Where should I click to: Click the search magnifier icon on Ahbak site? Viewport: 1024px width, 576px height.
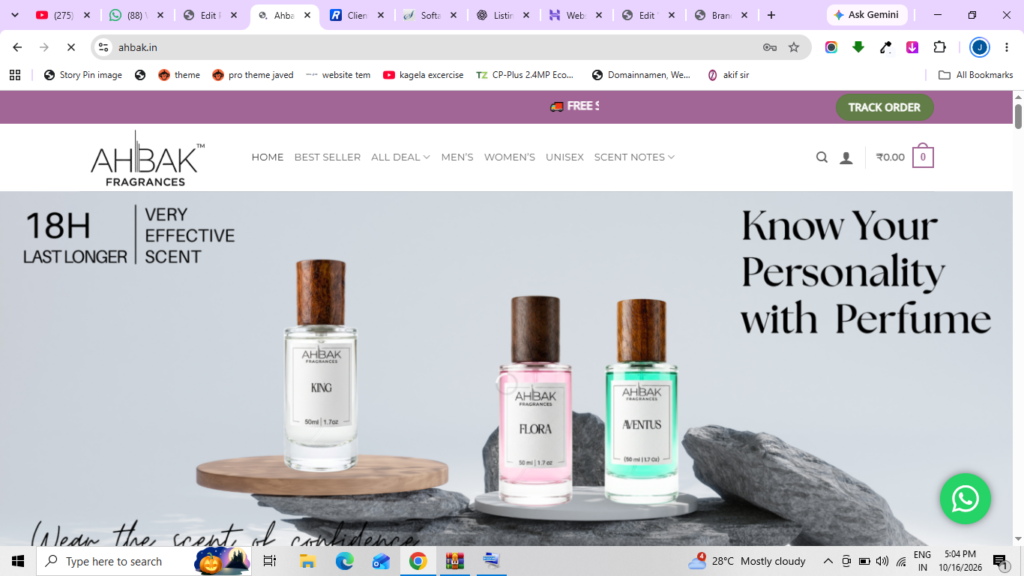[x=822, y=157]
